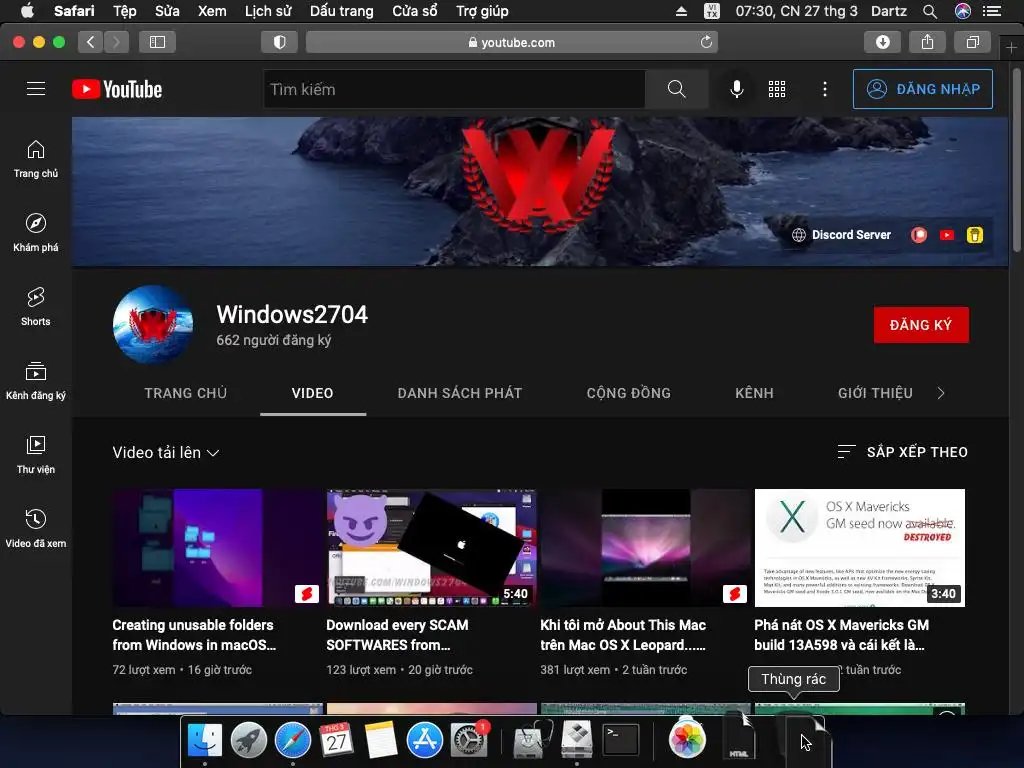The image size is (1024, 768).
Task: Click the Windows2704 channel avatar
Action: coord(153,325)
